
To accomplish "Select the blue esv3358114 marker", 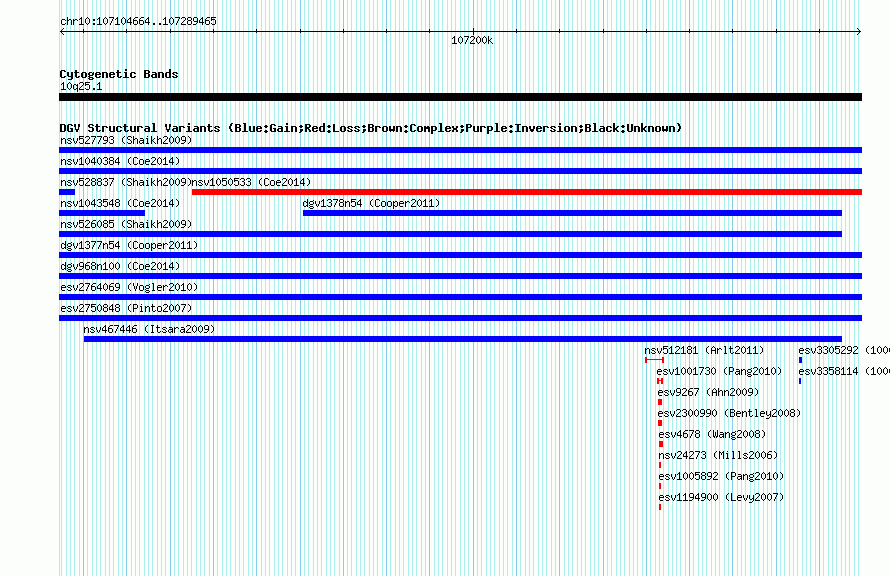I will pyautogui.click(x=800, y=381).
